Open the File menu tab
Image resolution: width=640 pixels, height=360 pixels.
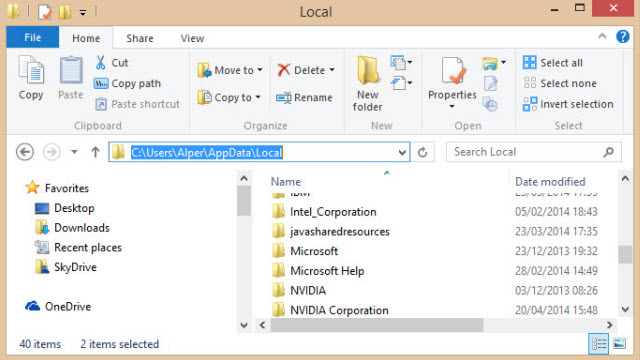[33, 38]
